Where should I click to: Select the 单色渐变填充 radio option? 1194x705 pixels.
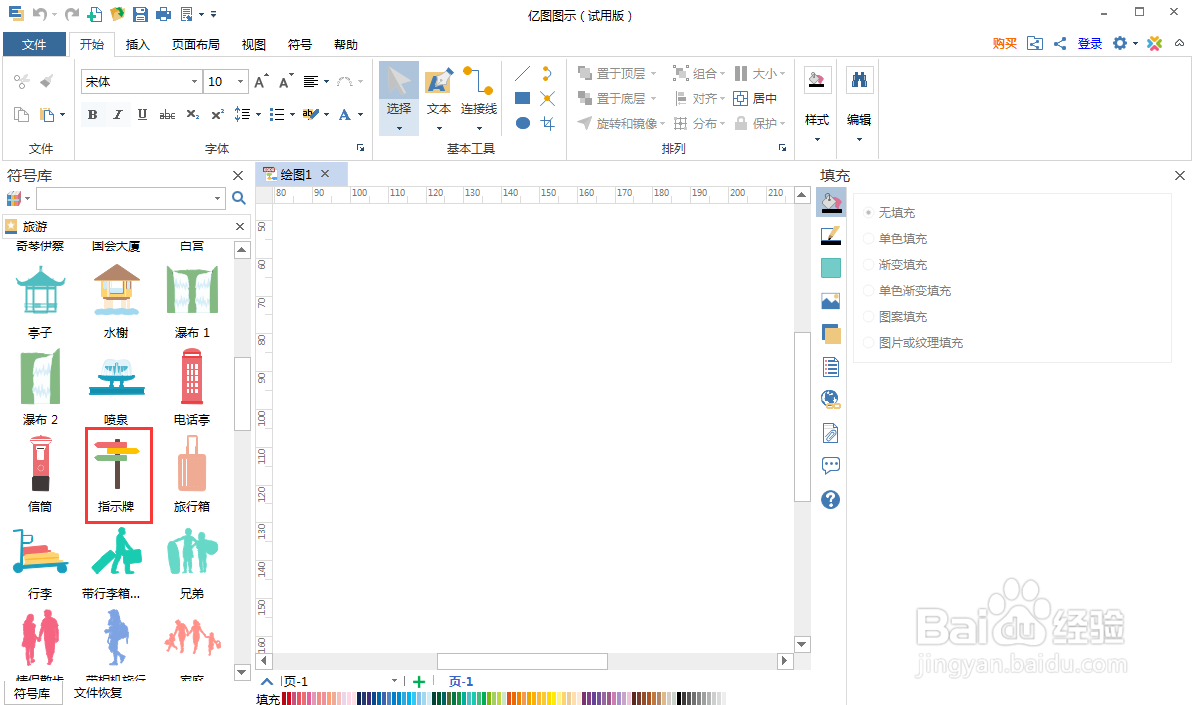[x=868, y=290]
